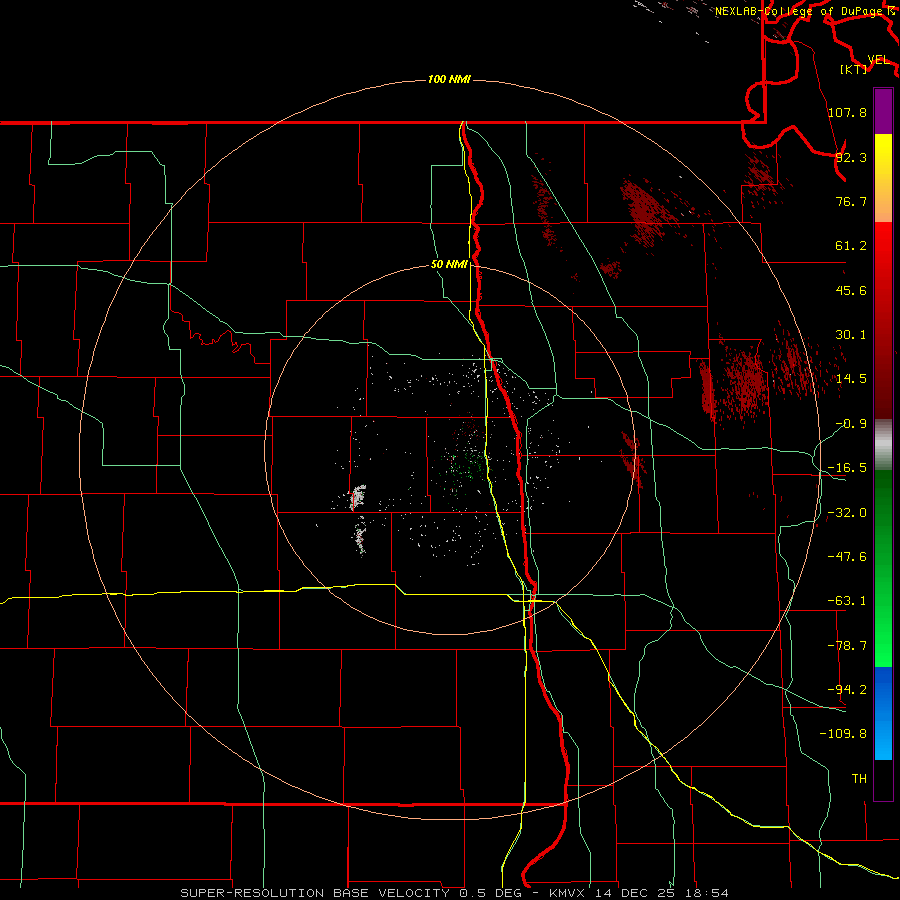This screenshot has width=900, height=900.
Task: Click the 30.1 legend value
Action: pyautogui.click(x=851, y=335)
